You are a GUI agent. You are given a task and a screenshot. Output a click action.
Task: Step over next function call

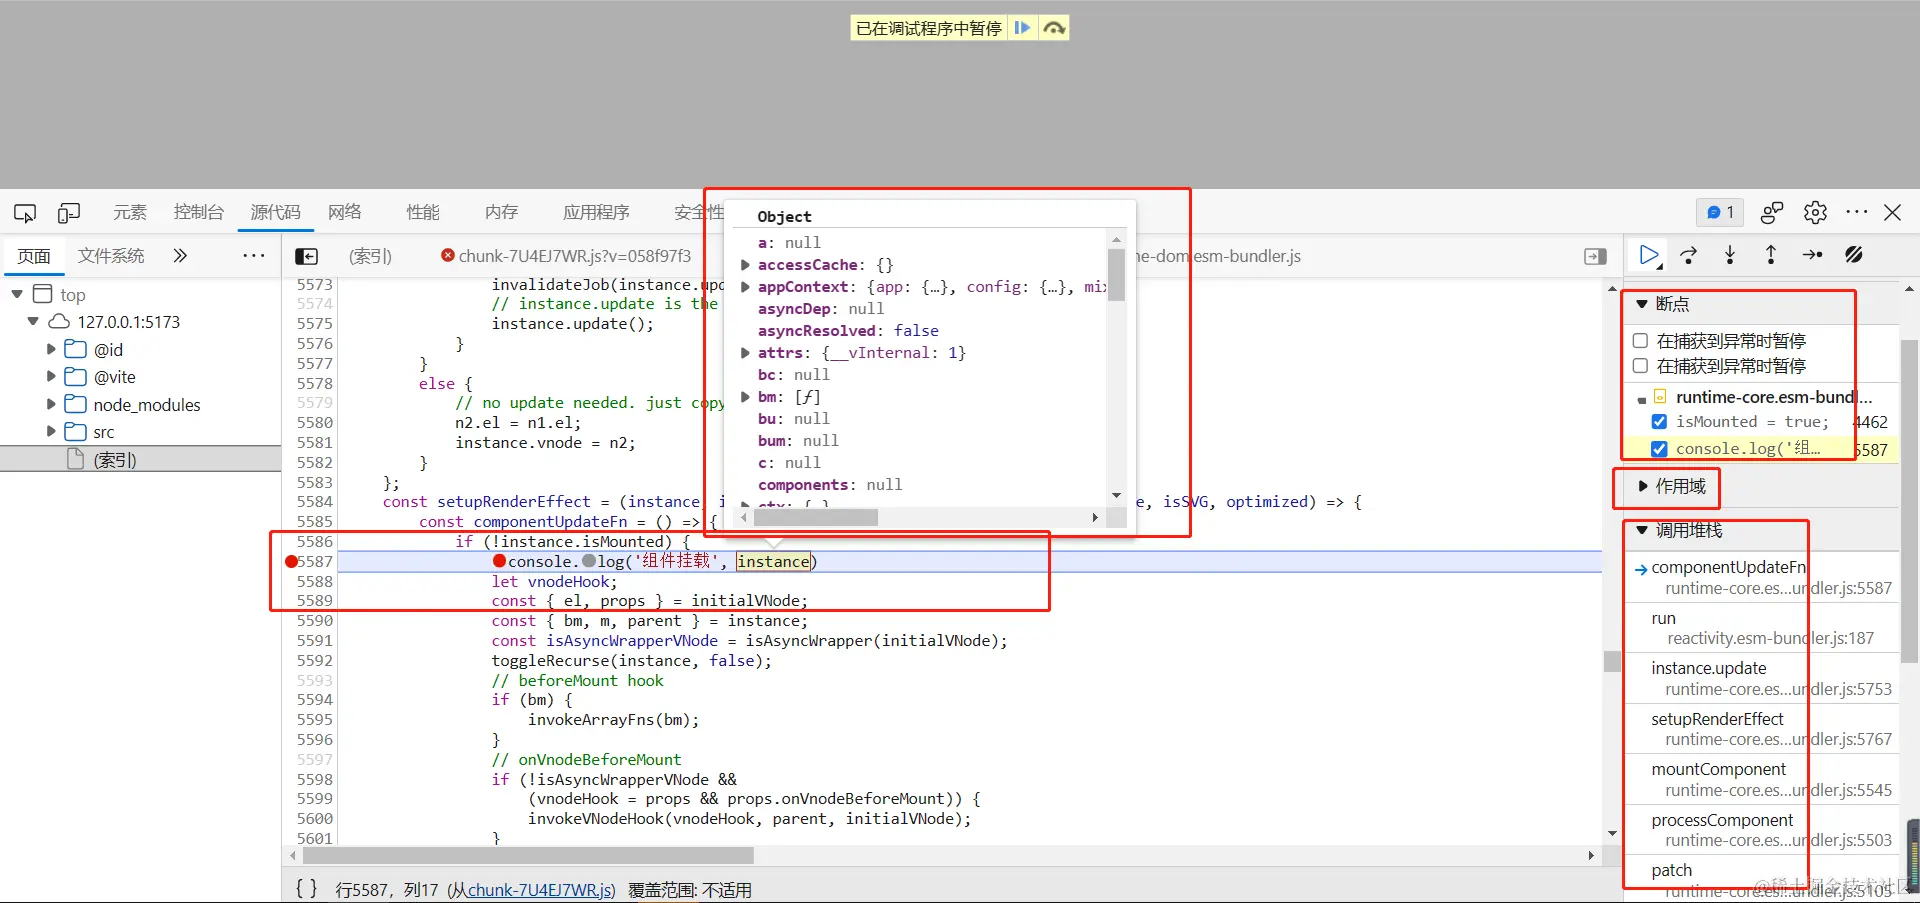(x=1689, y=256)
